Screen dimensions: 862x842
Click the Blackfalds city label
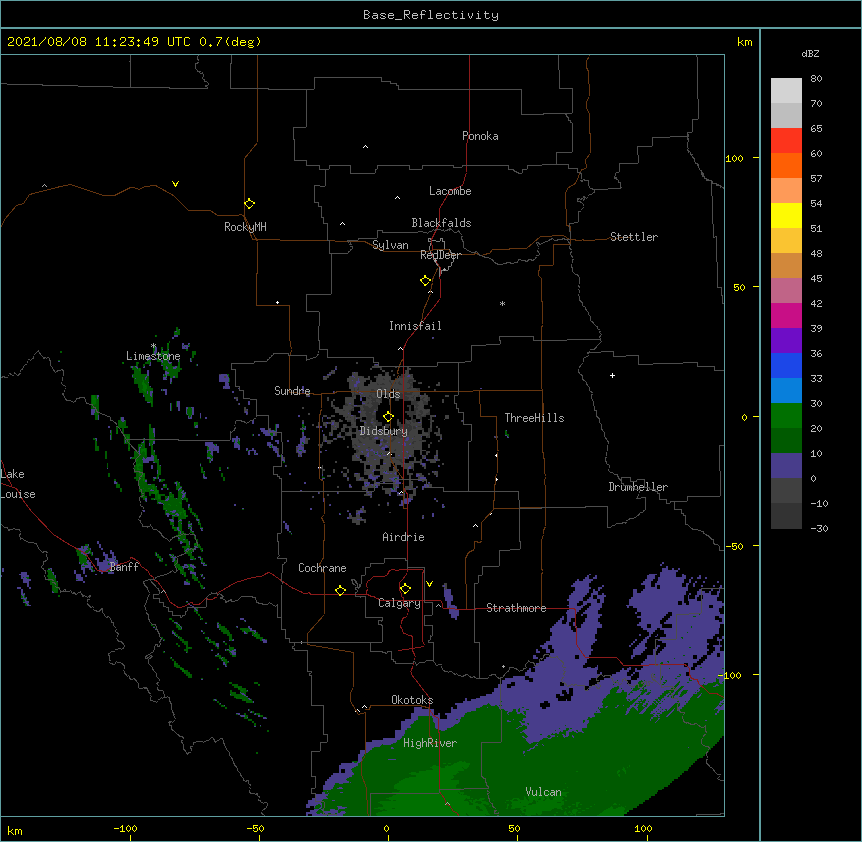(441, 223)
